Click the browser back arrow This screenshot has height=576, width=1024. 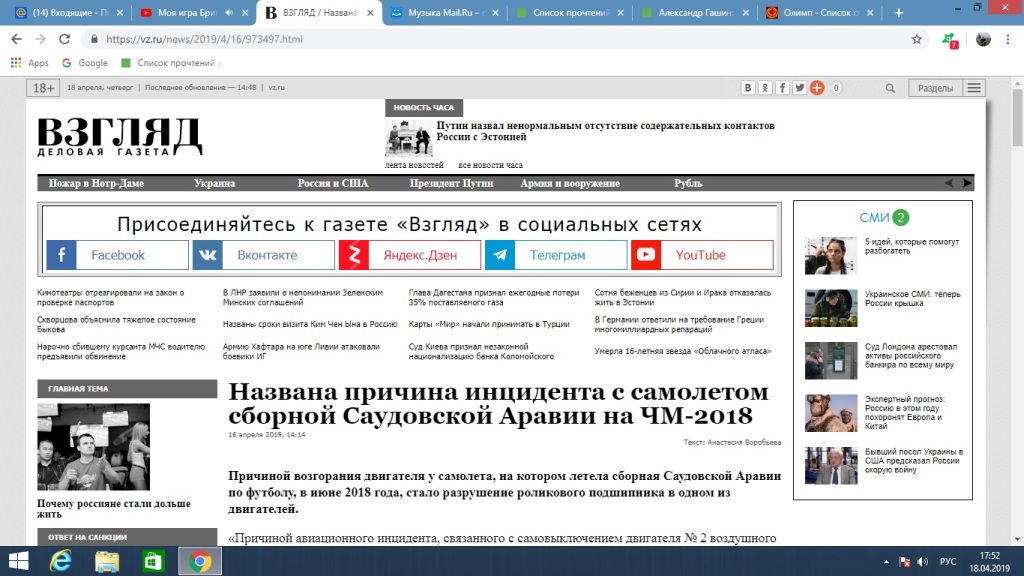click(16, 39)
